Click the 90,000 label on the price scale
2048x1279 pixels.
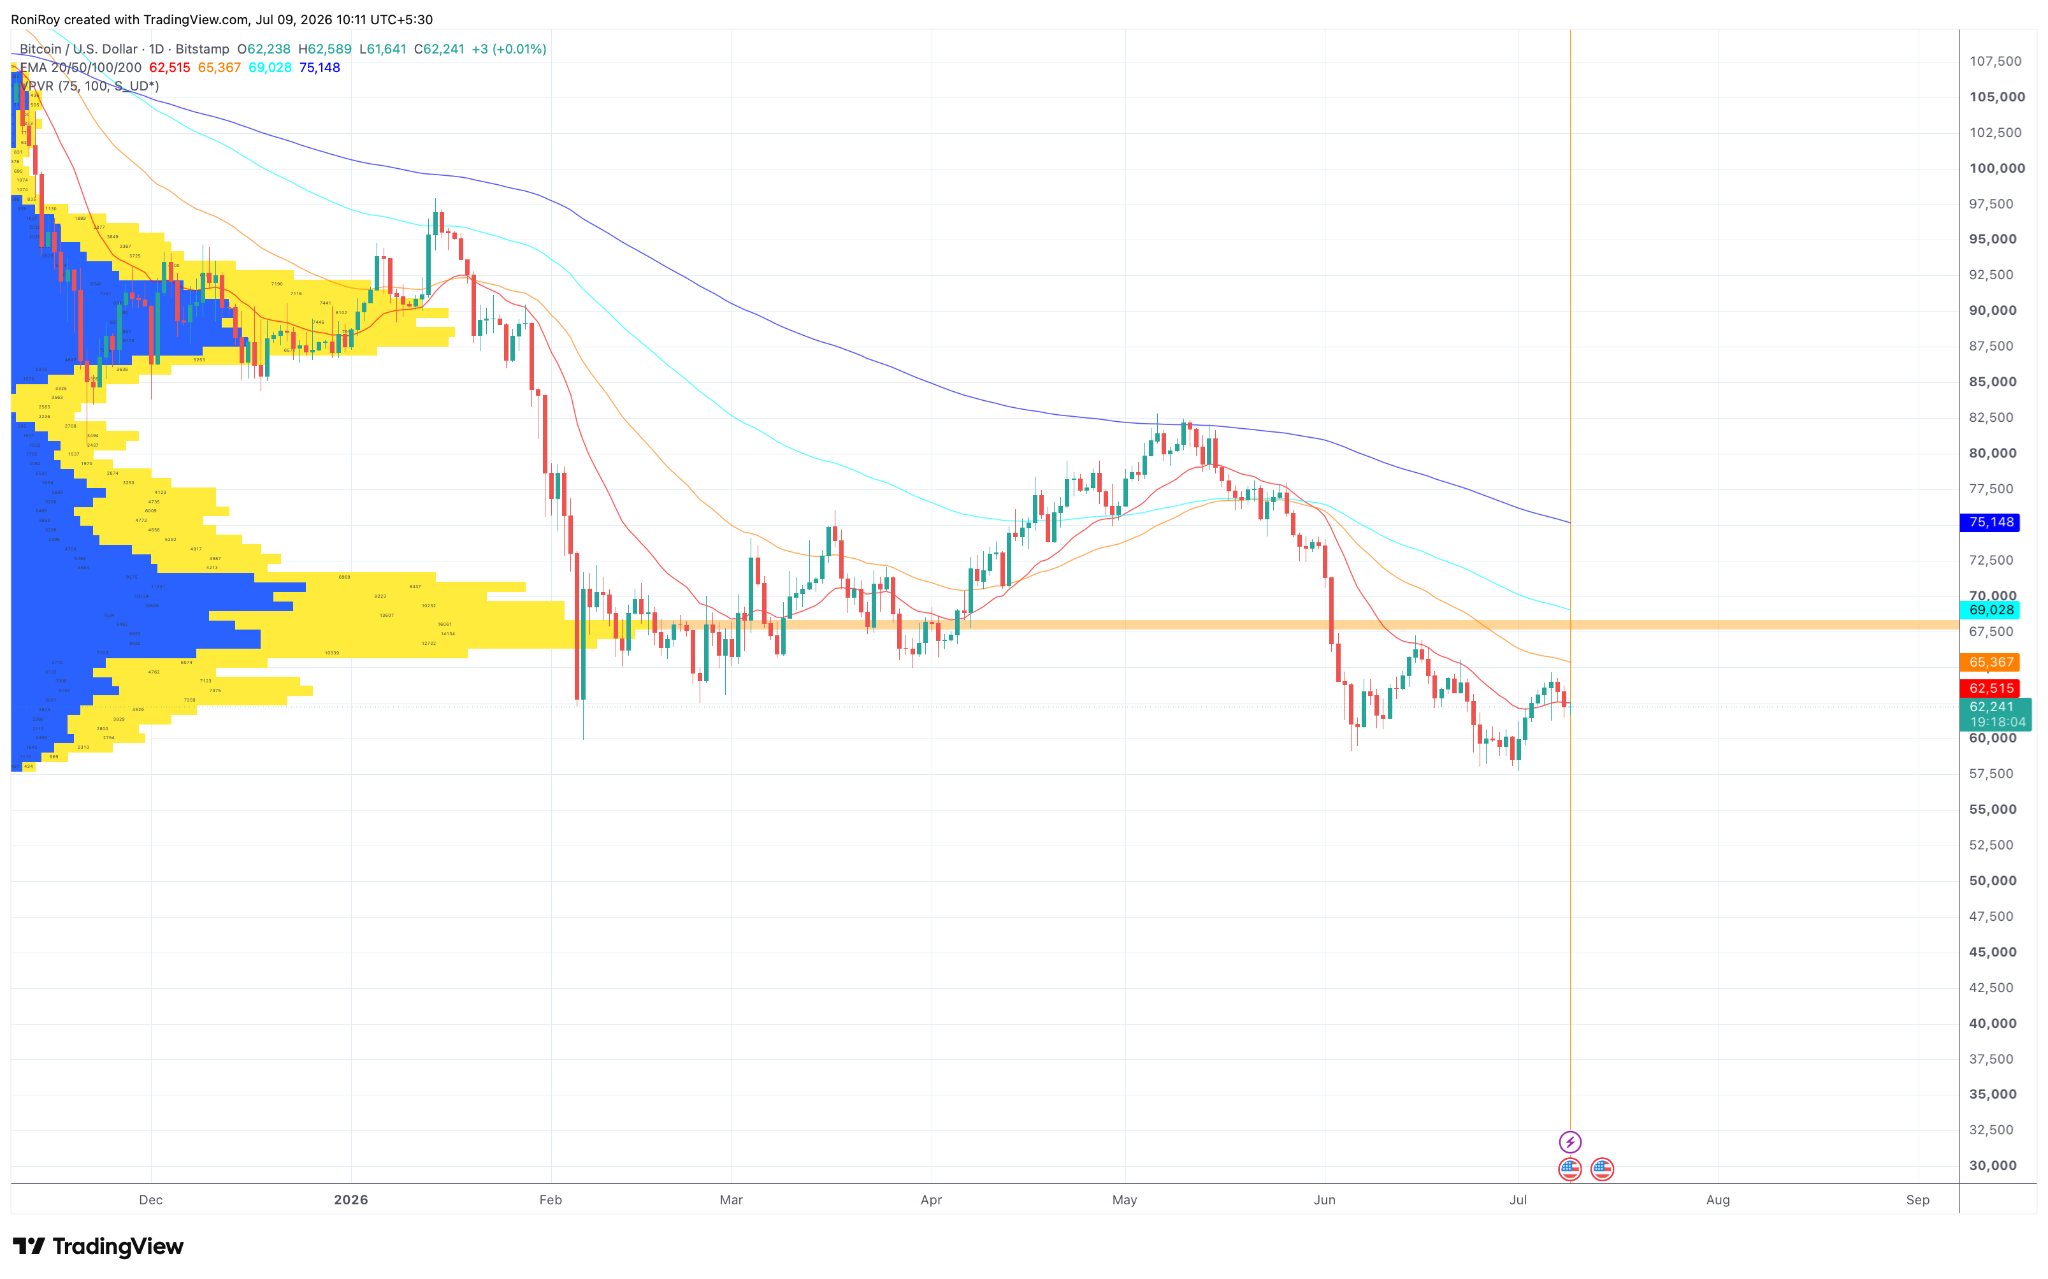point(1993,310)
